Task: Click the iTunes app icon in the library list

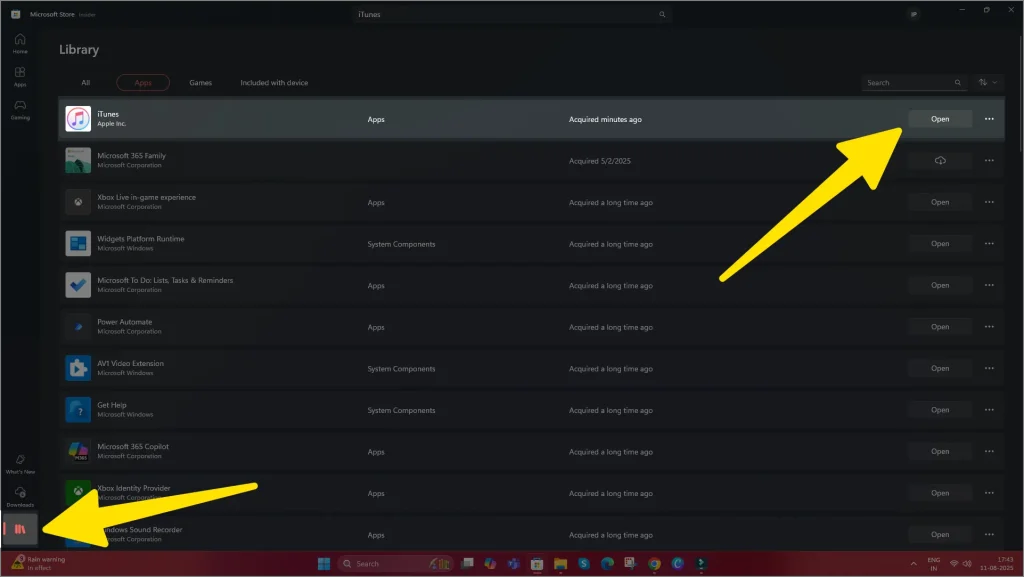Action: [x=77, y=118]
